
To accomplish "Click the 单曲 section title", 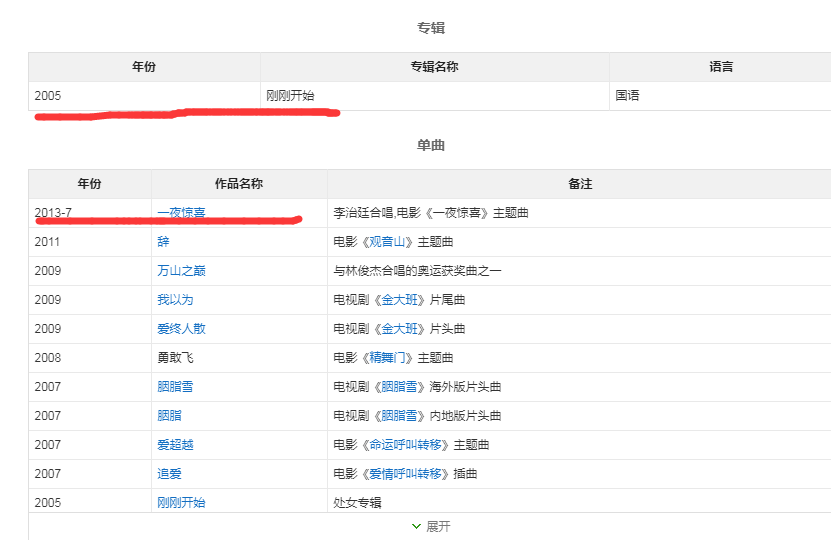I will pos(431,145).
